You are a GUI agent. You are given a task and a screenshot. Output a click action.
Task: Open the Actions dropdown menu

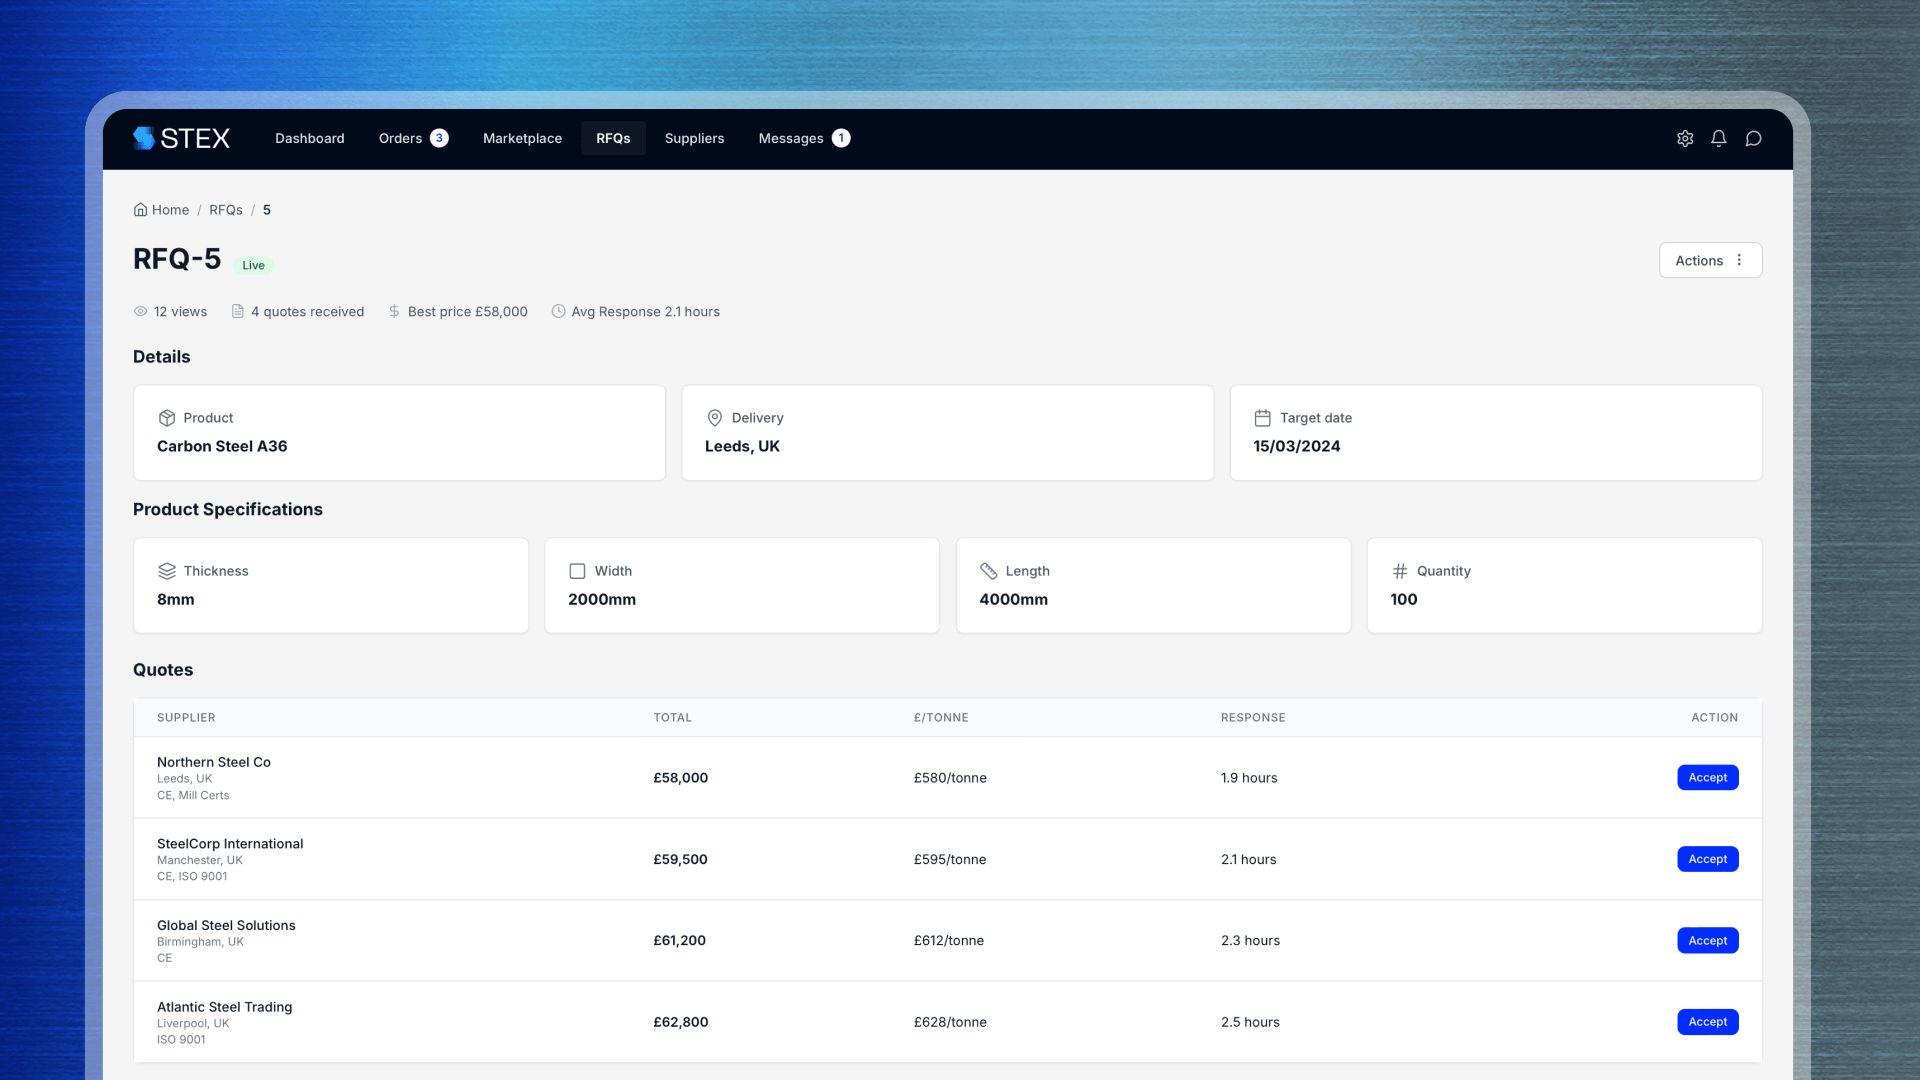click(x=1710, y=260)
